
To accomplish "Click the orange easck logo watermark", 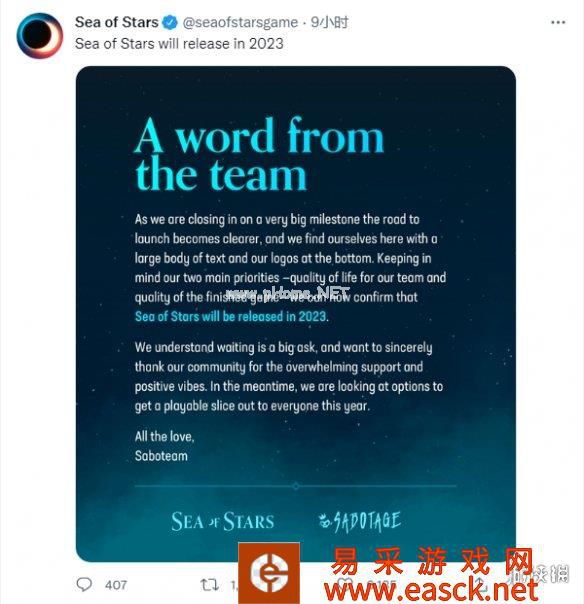I will (x=269, y=572).
